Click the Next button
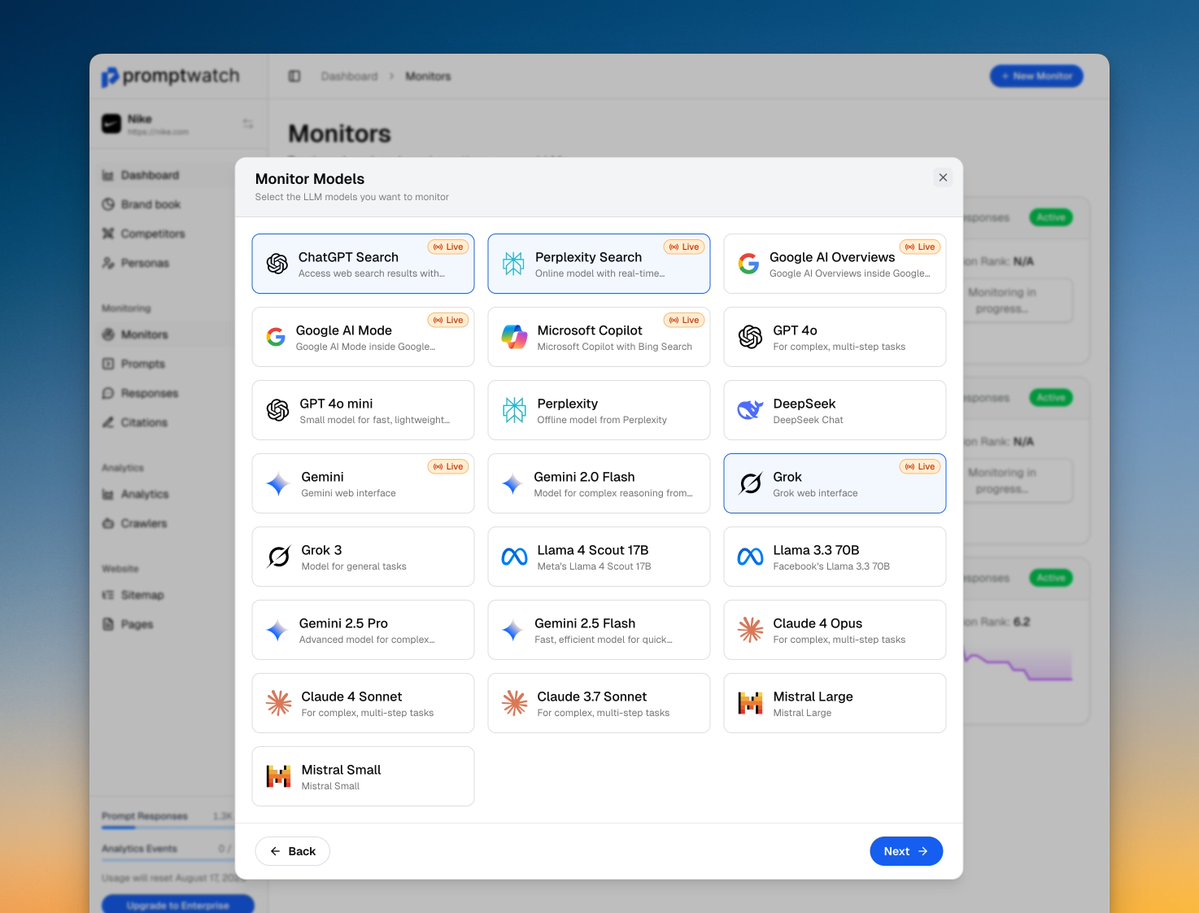Screen dimensions: 1199x913 (906, 851)
